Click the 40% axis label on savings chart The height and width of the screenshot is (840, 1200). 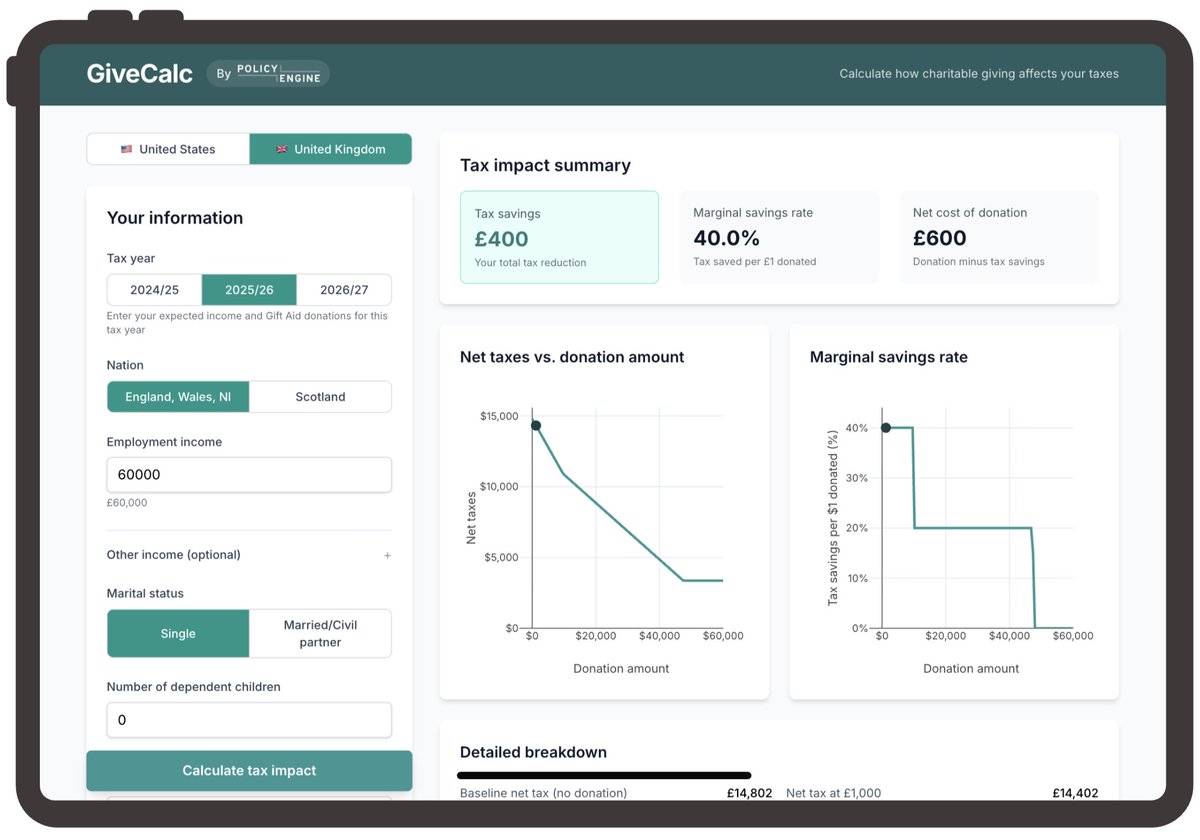click(x=857, y=428)
